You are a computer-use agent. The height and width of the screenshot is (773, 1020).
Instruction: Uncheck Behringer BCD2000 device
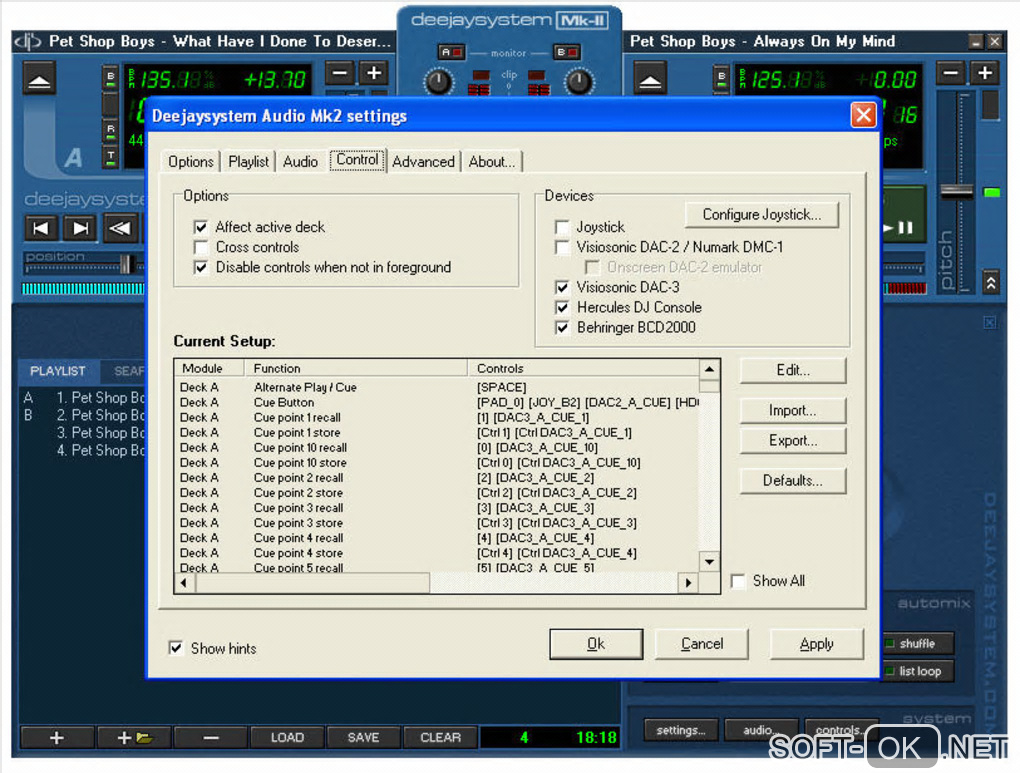tap(562, 327)
